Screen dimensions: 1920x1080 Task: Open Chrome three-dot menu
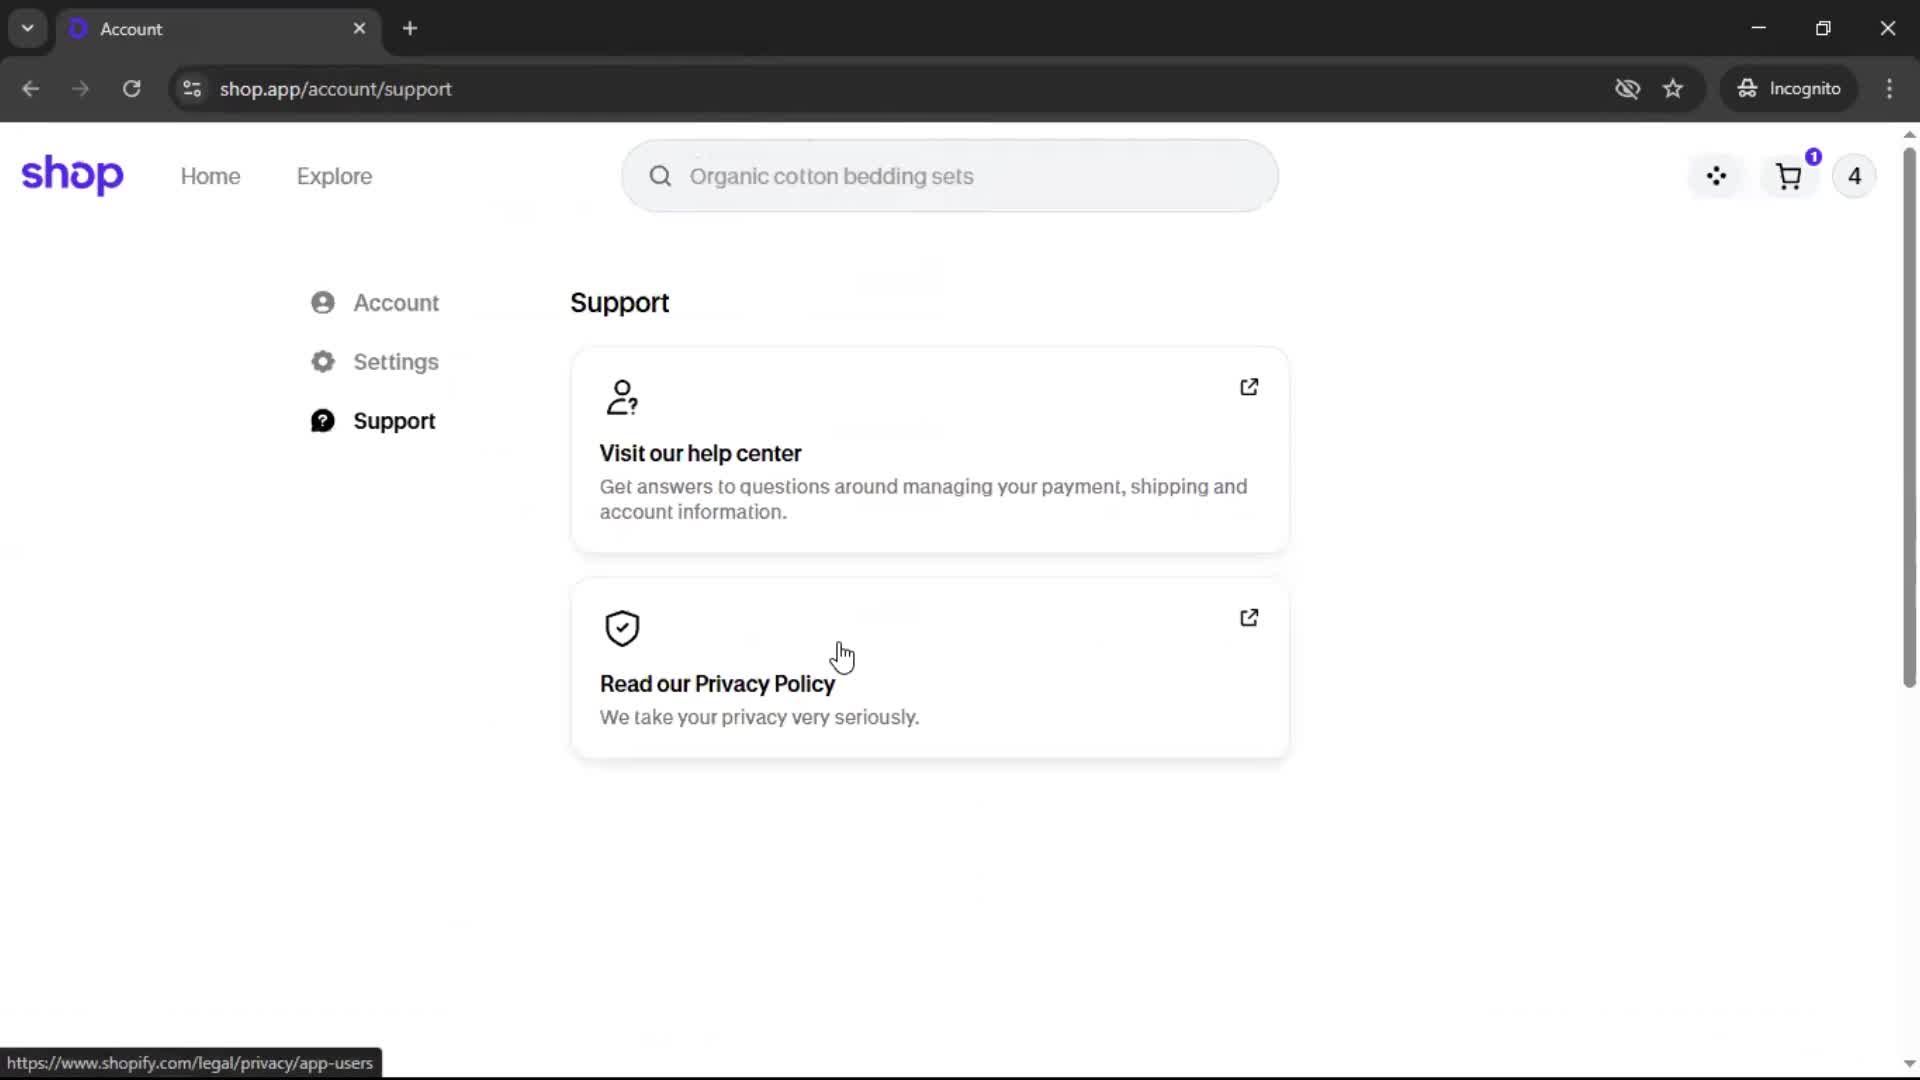coord(1889,89)
